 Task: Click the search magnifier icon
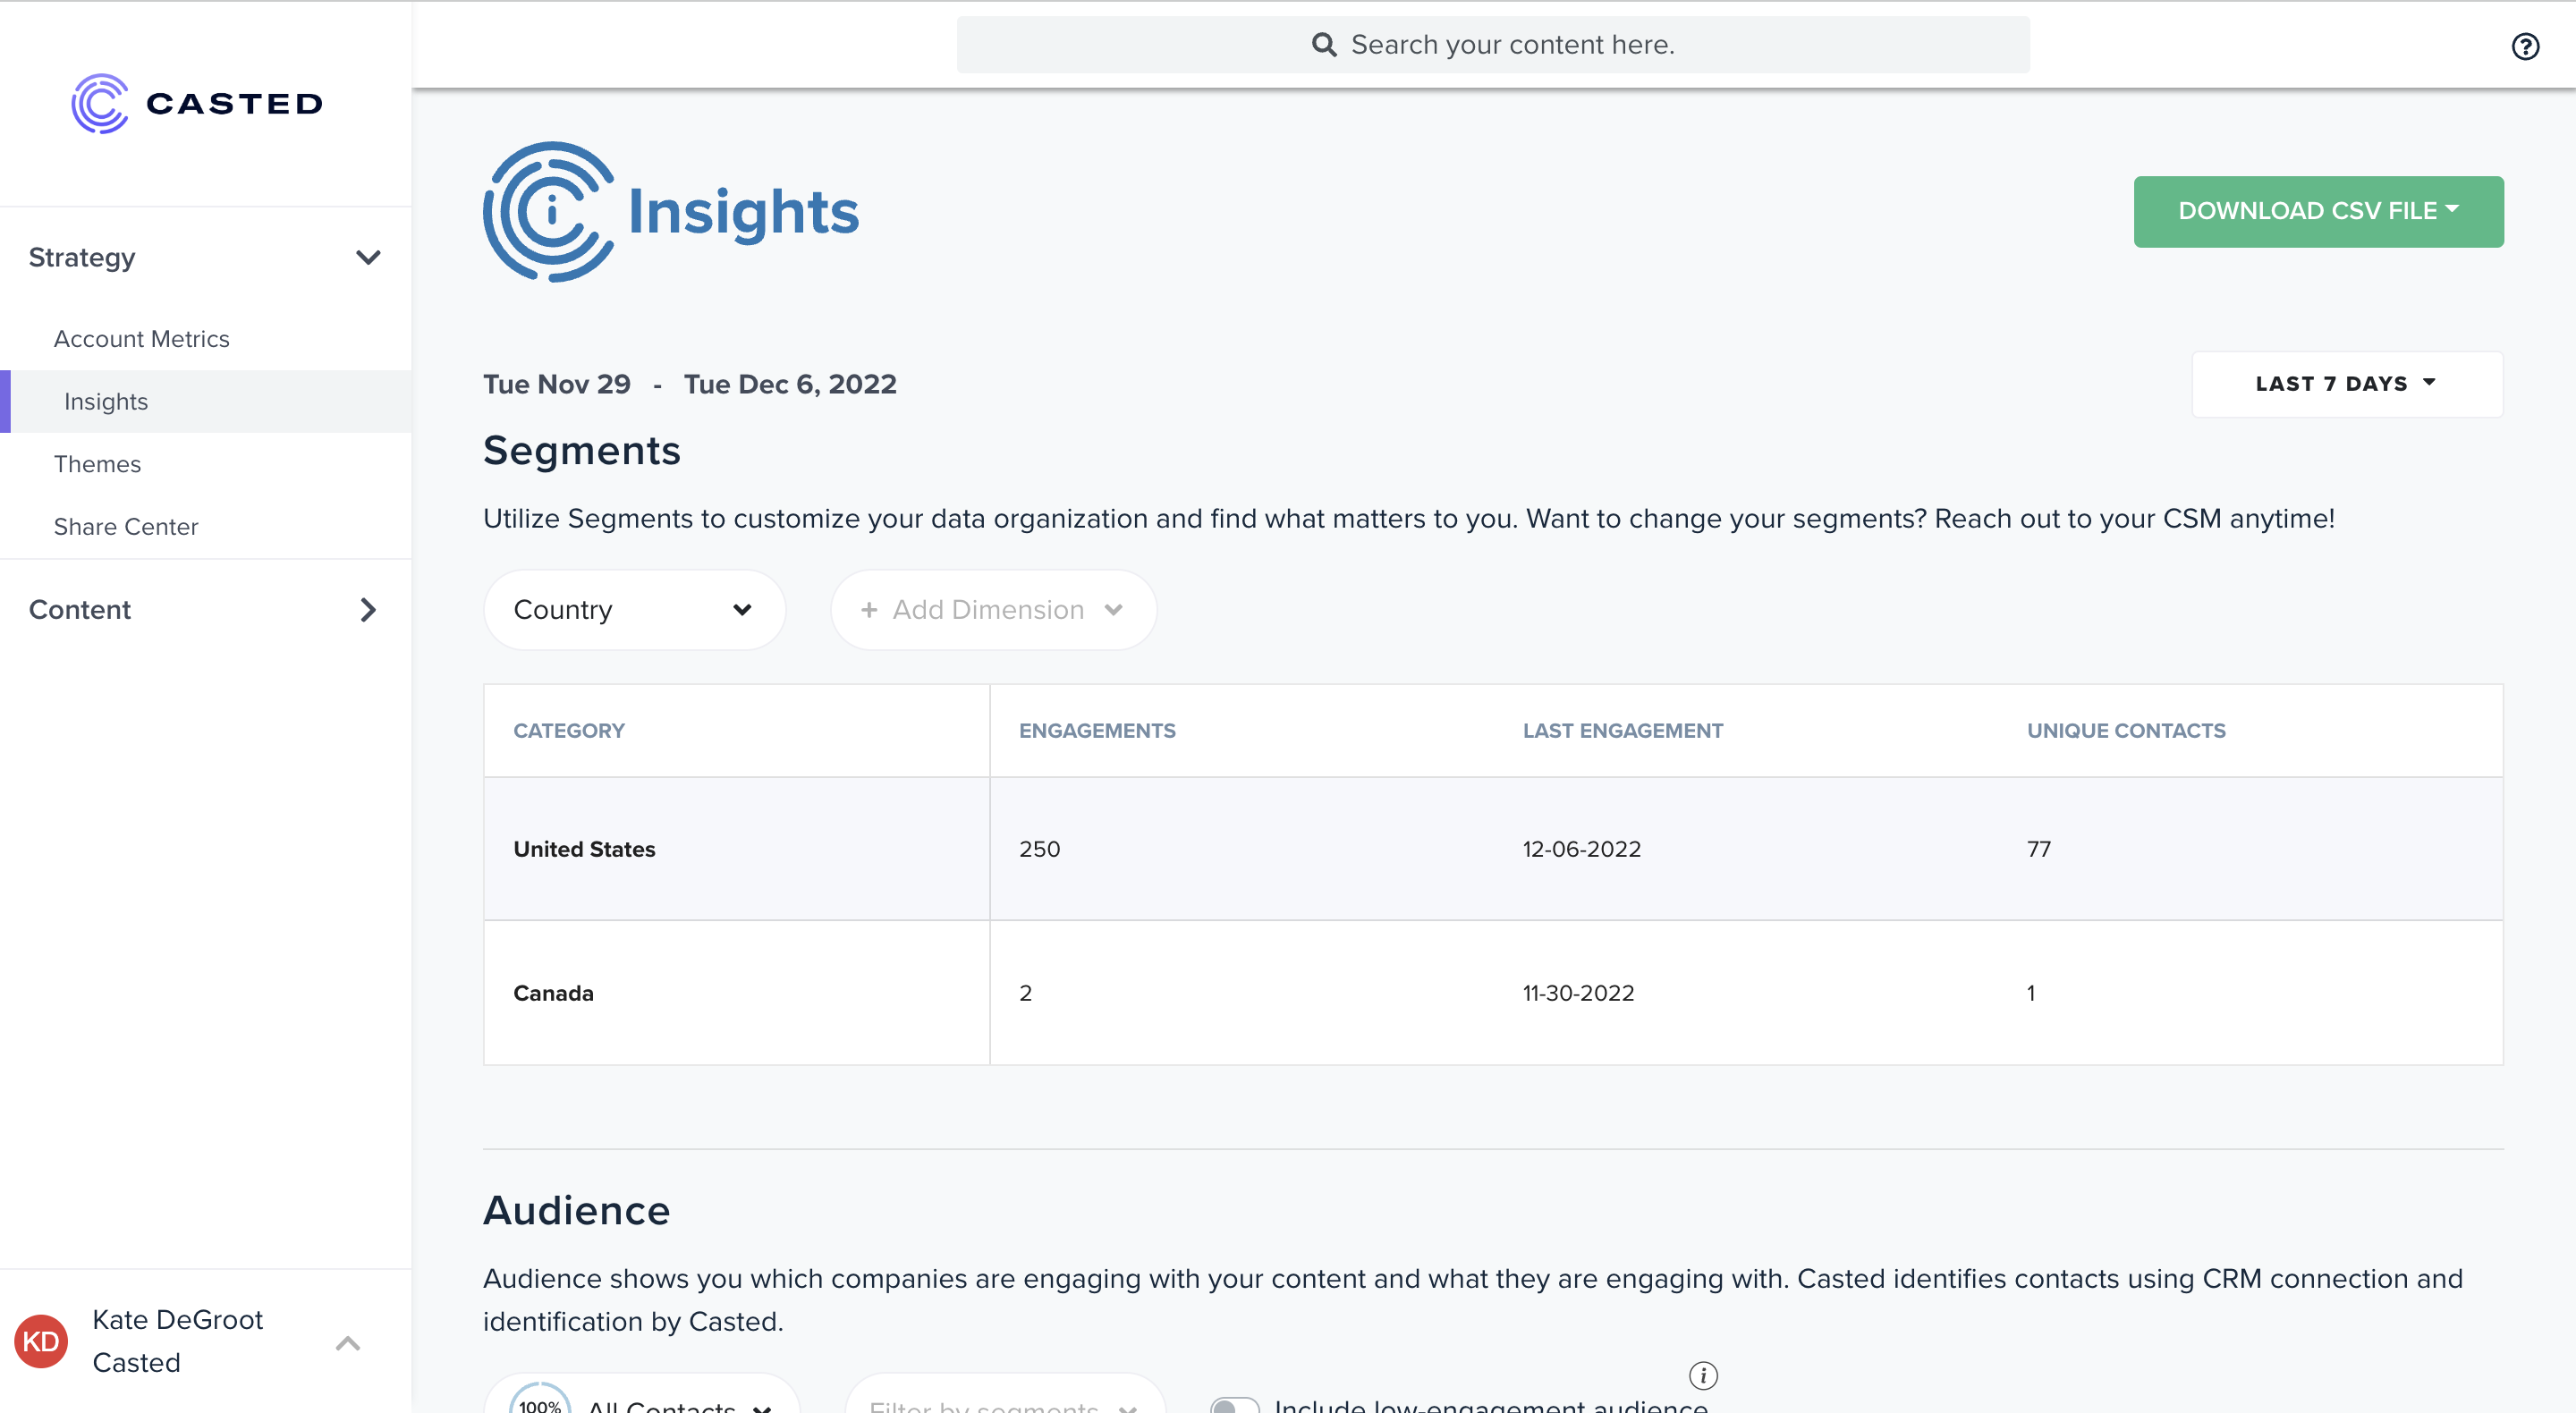tap(1324, 45)
